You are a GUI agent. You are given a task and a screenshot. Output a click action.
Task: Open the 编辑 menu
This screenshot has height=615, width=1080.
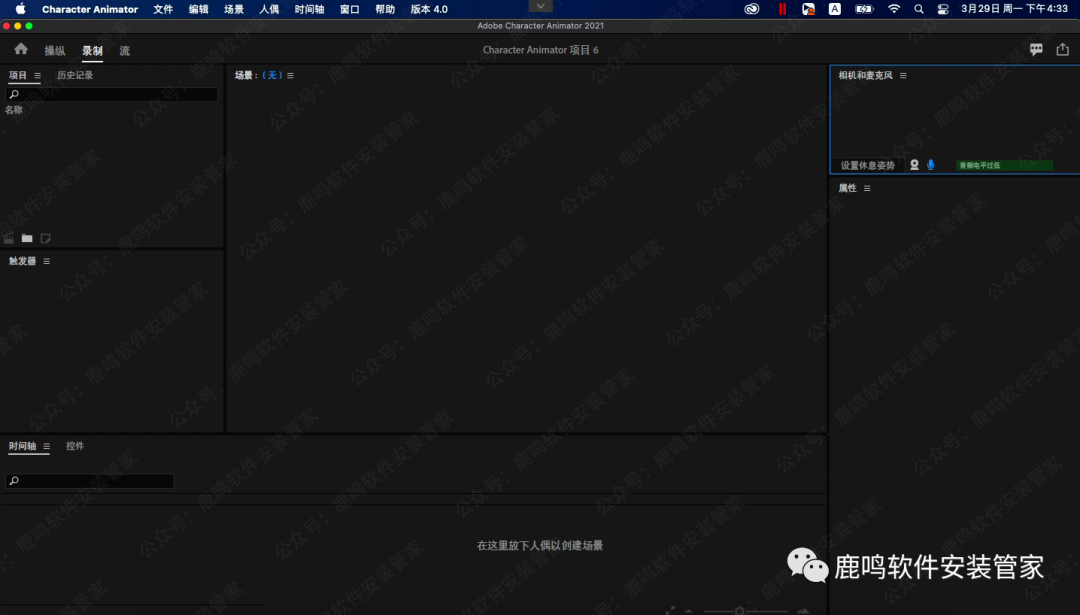[198, 9]
